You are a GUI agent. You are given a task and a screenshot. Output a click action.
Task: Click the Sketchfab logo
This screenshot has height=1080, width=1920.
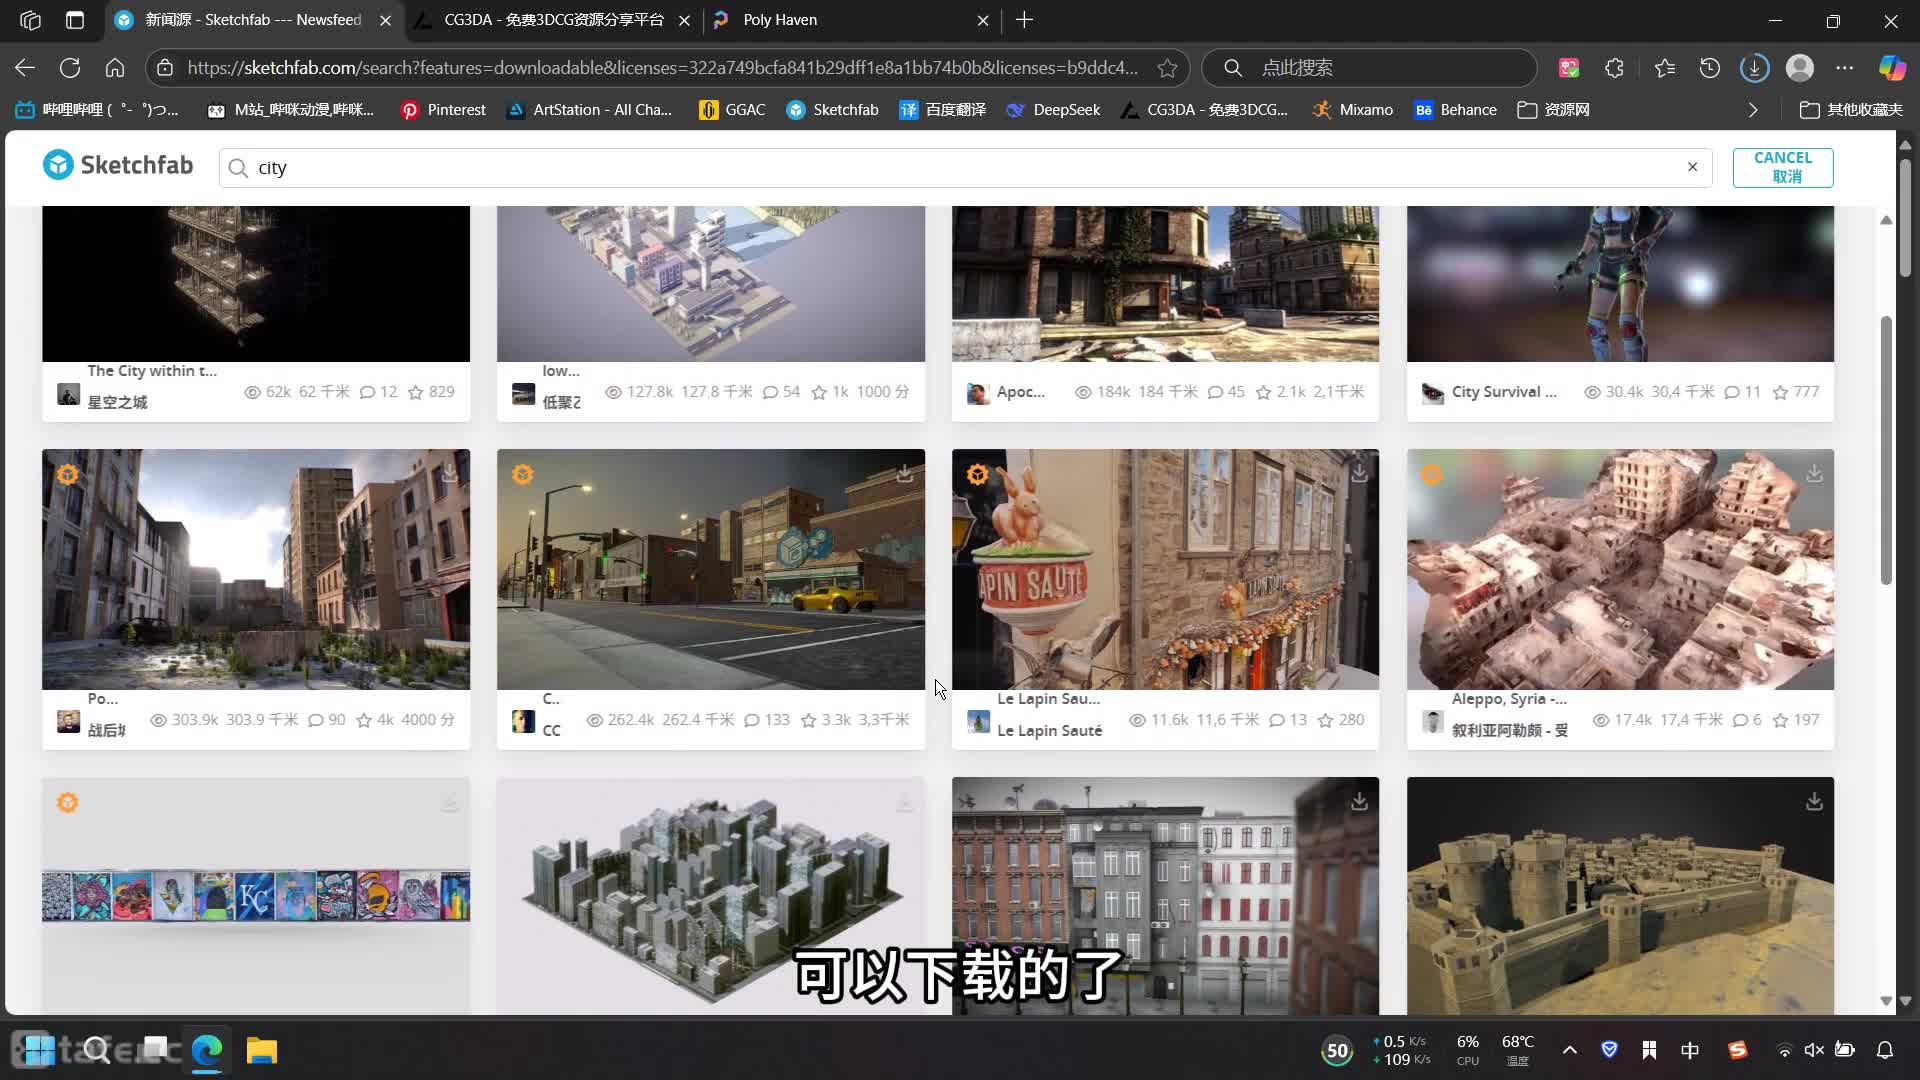point(118,165)
